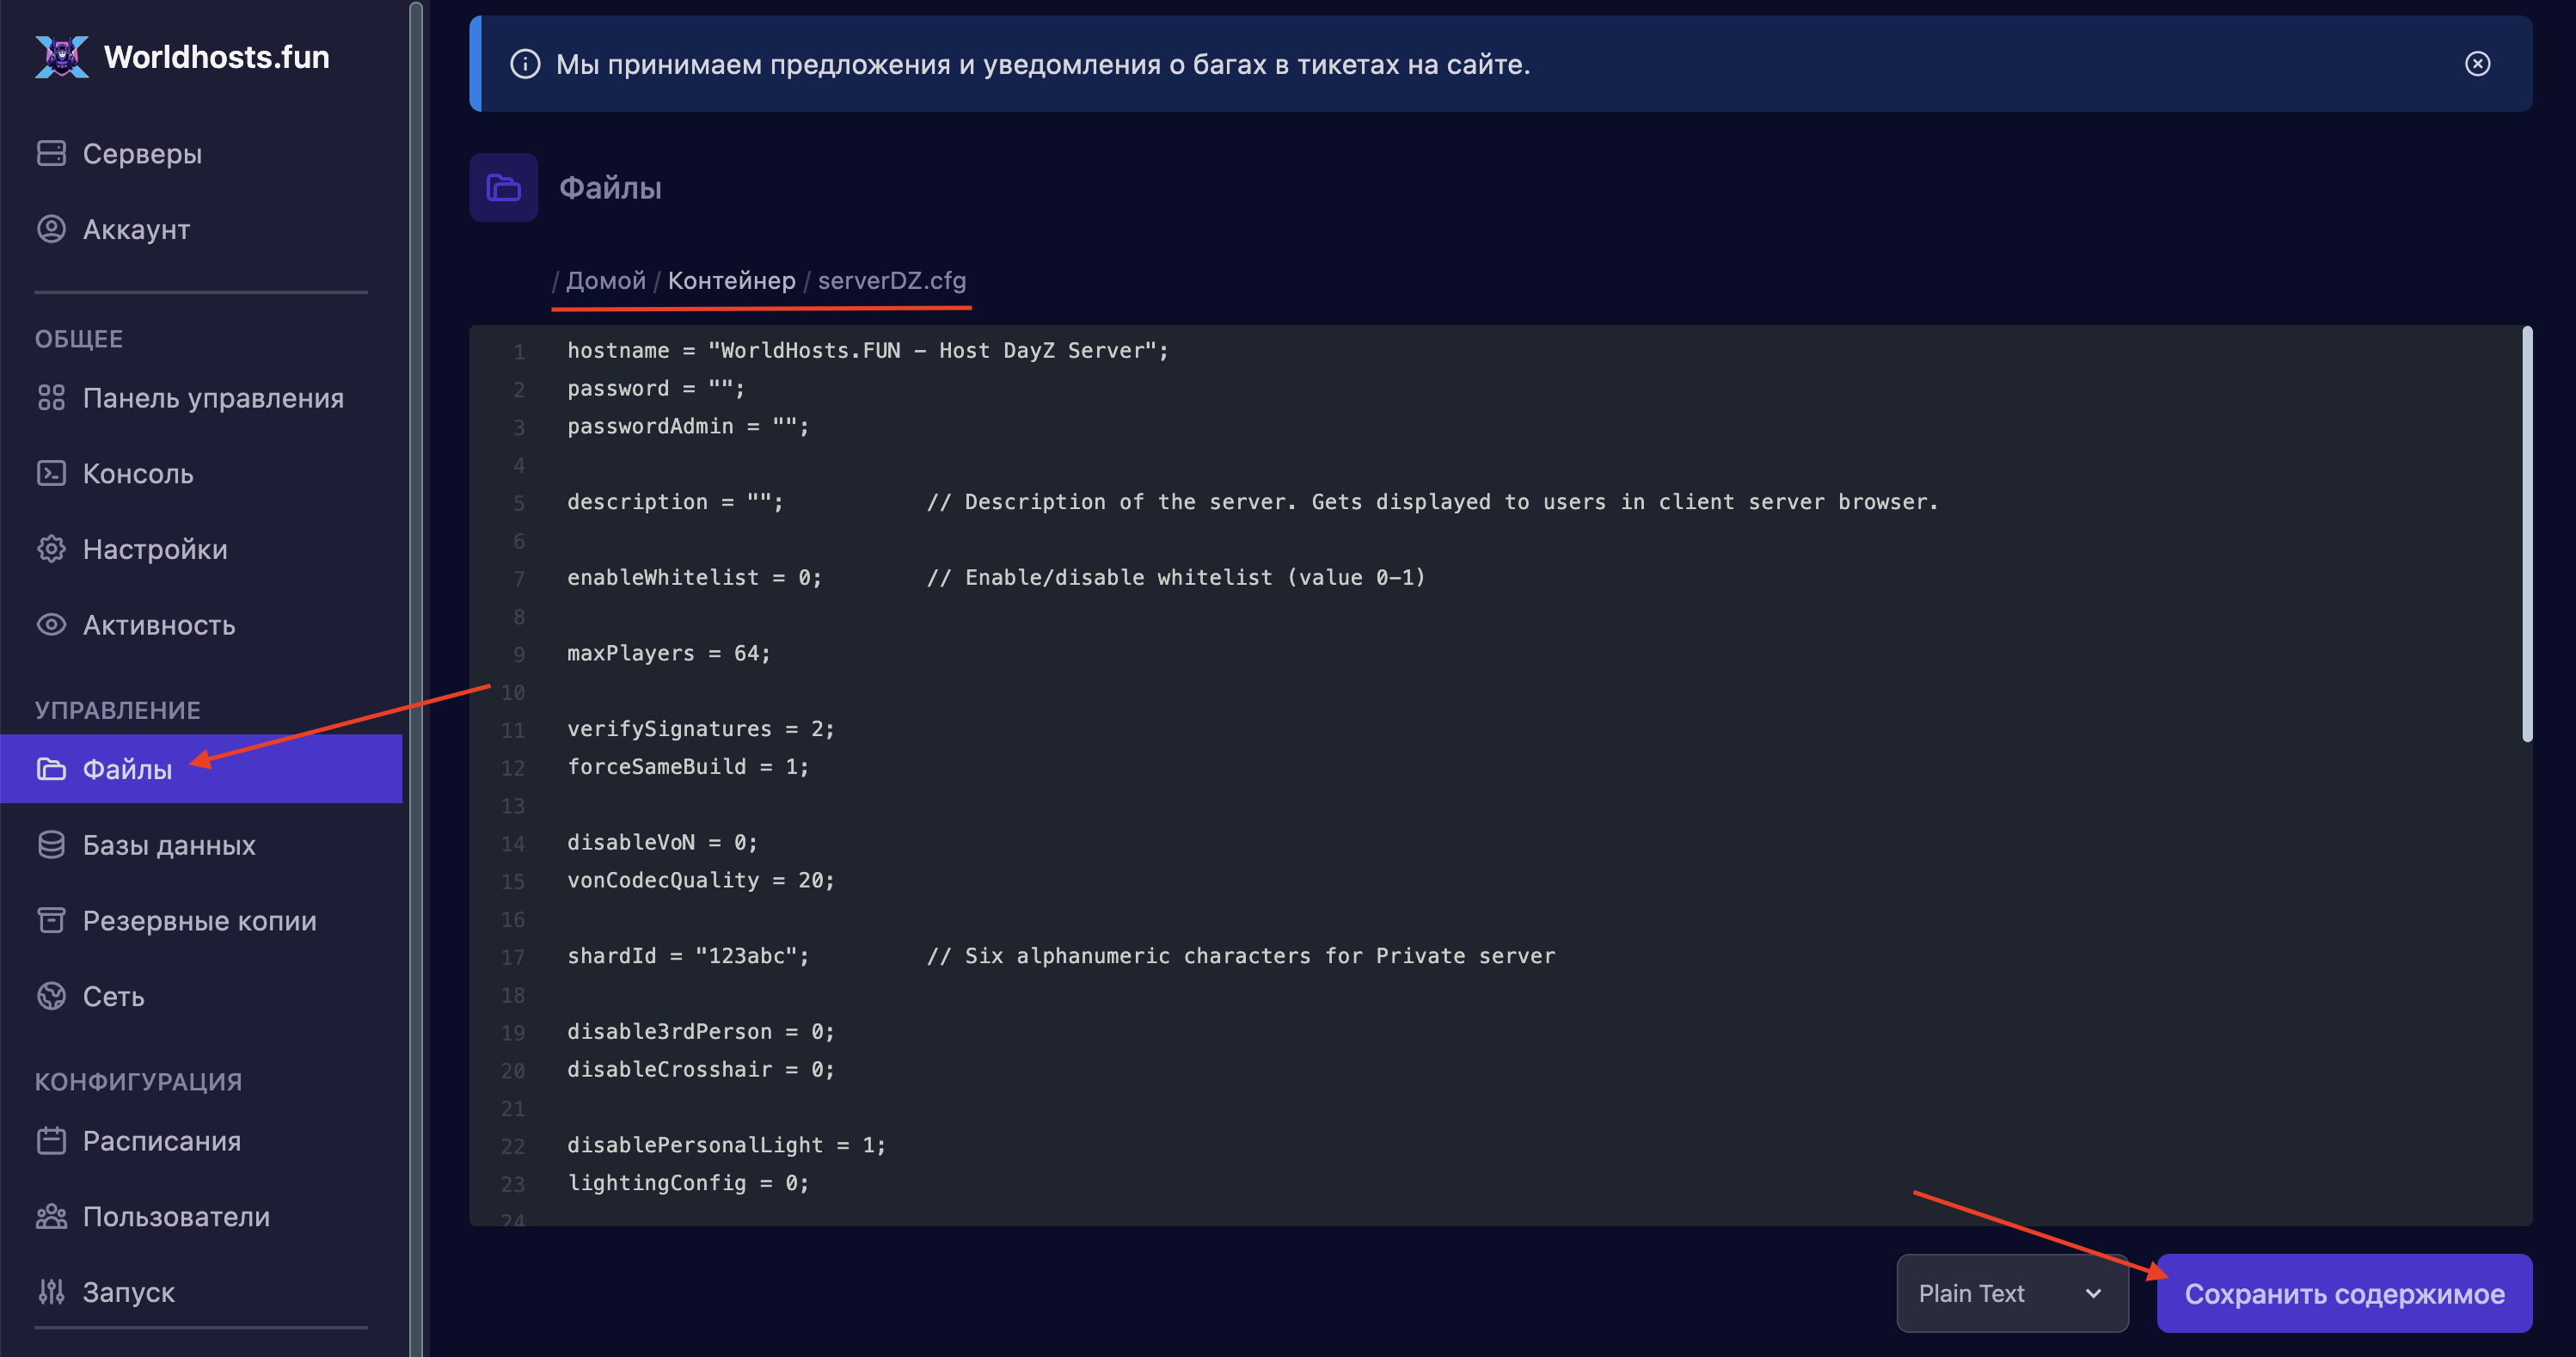Click serverDZ.cfg breadcrumb

892,280
